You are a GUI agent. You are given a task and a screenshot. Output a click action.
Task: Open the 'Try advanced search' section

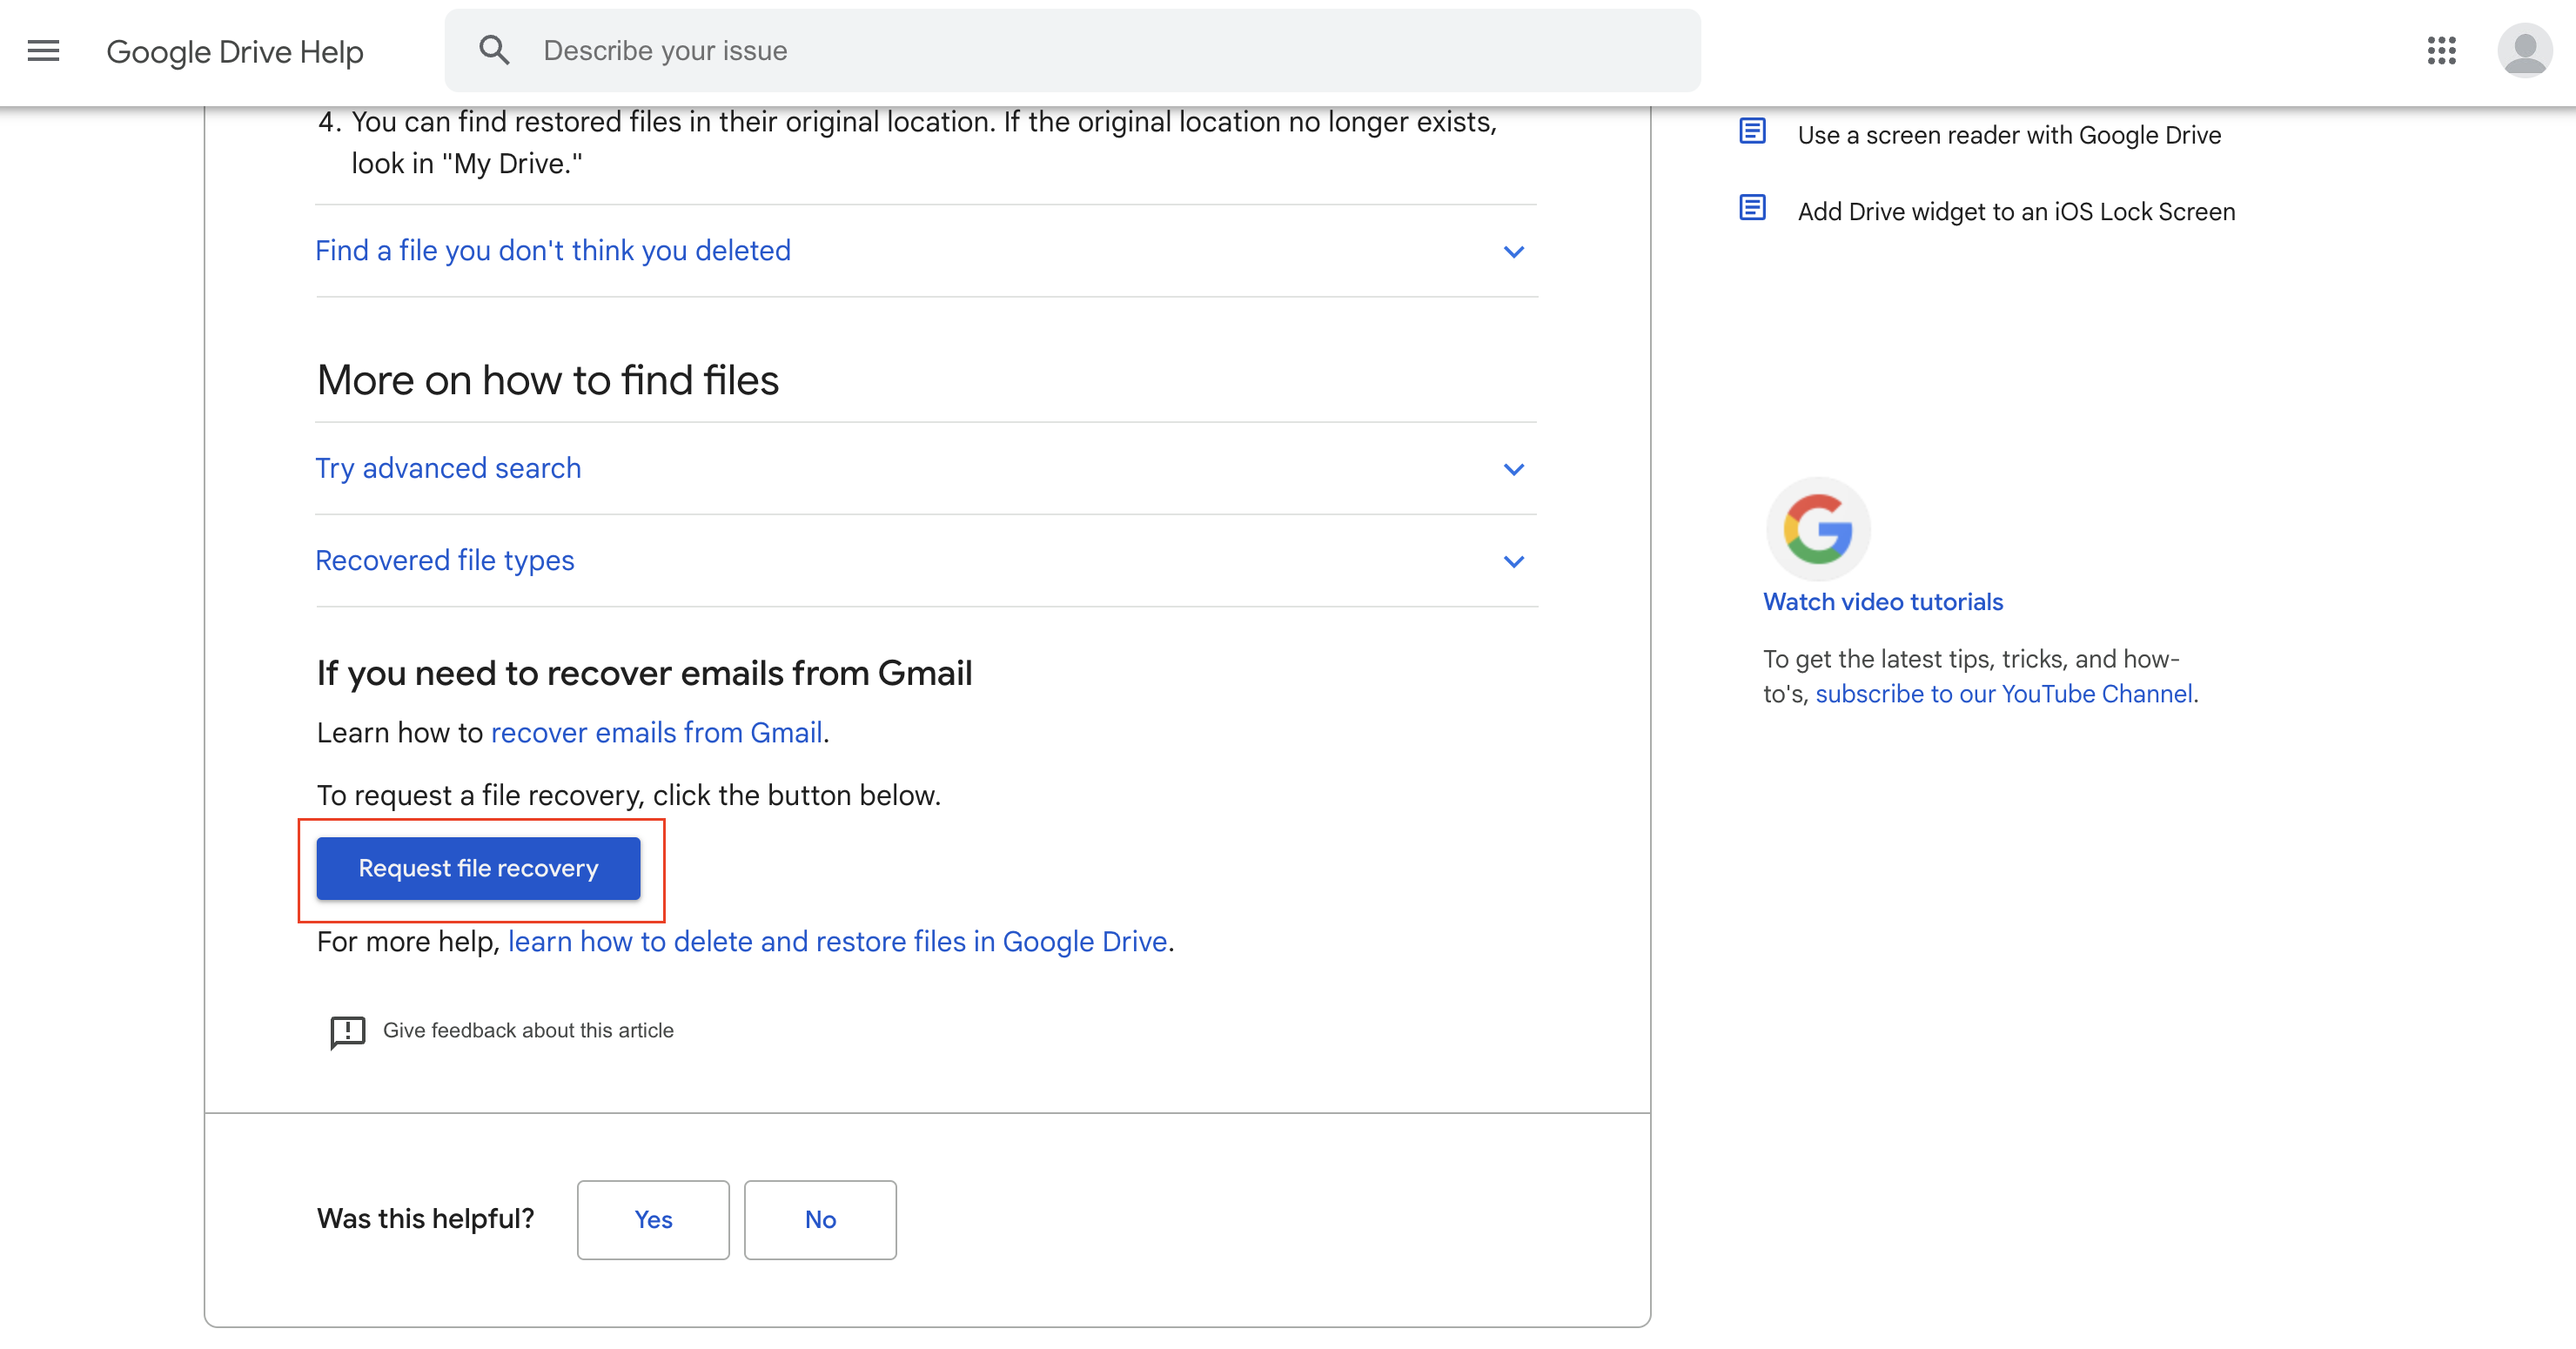926,468
